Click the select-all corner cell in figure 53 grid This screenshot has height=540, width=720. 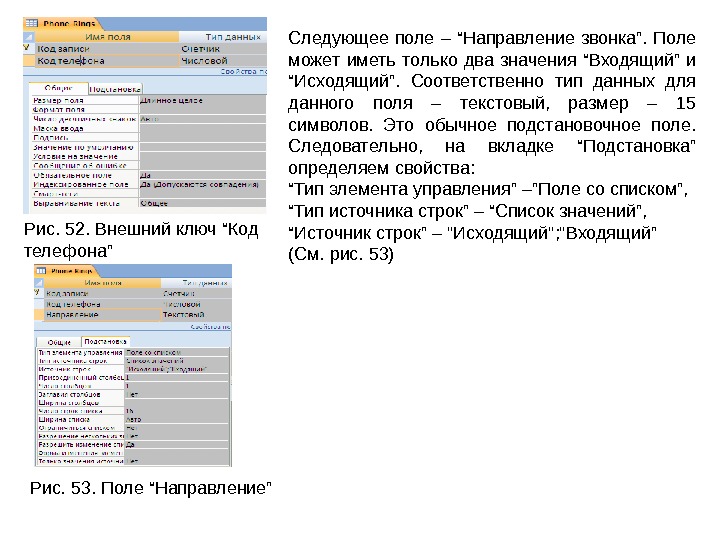tap(39, 283)
